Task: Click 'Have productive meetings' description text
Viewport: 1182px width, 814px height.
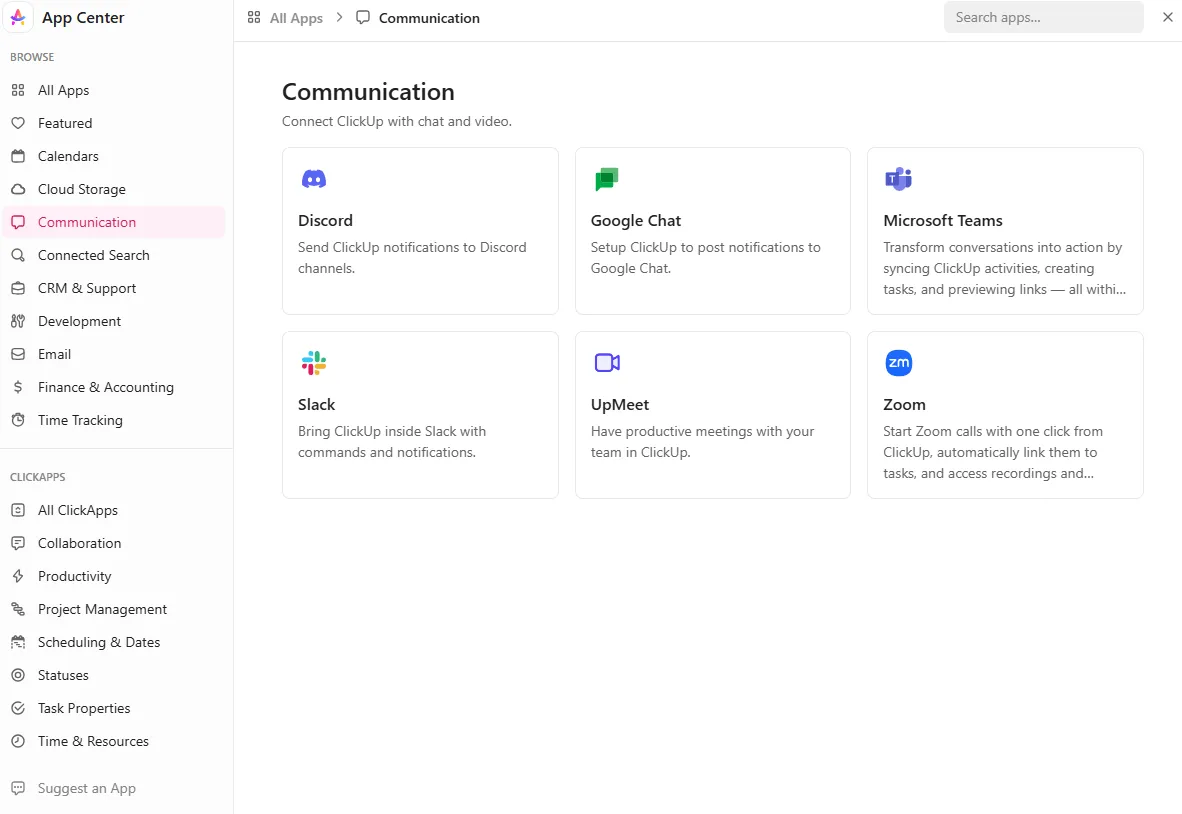Action: coord(702,442)
